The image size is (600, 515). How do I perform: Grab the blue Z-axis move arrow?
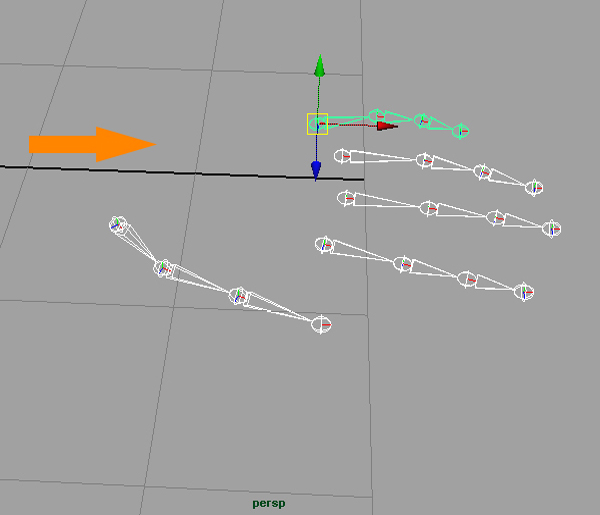pos(316,171)
